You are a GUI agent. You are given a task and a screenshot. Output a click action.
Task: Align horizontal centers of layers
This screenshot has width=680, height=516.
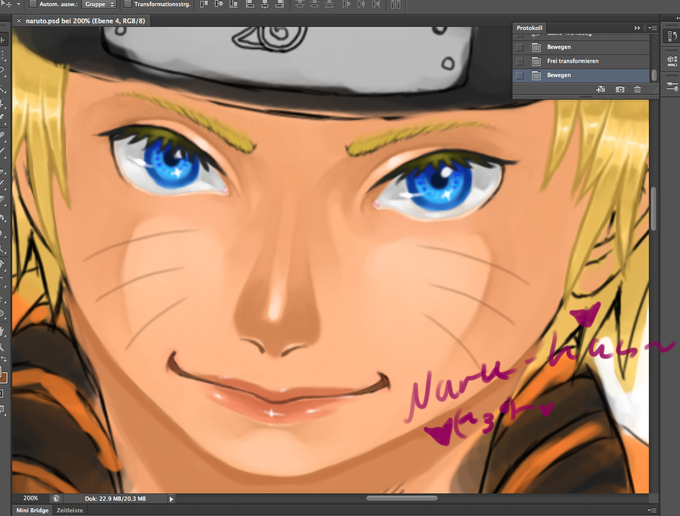265,4
